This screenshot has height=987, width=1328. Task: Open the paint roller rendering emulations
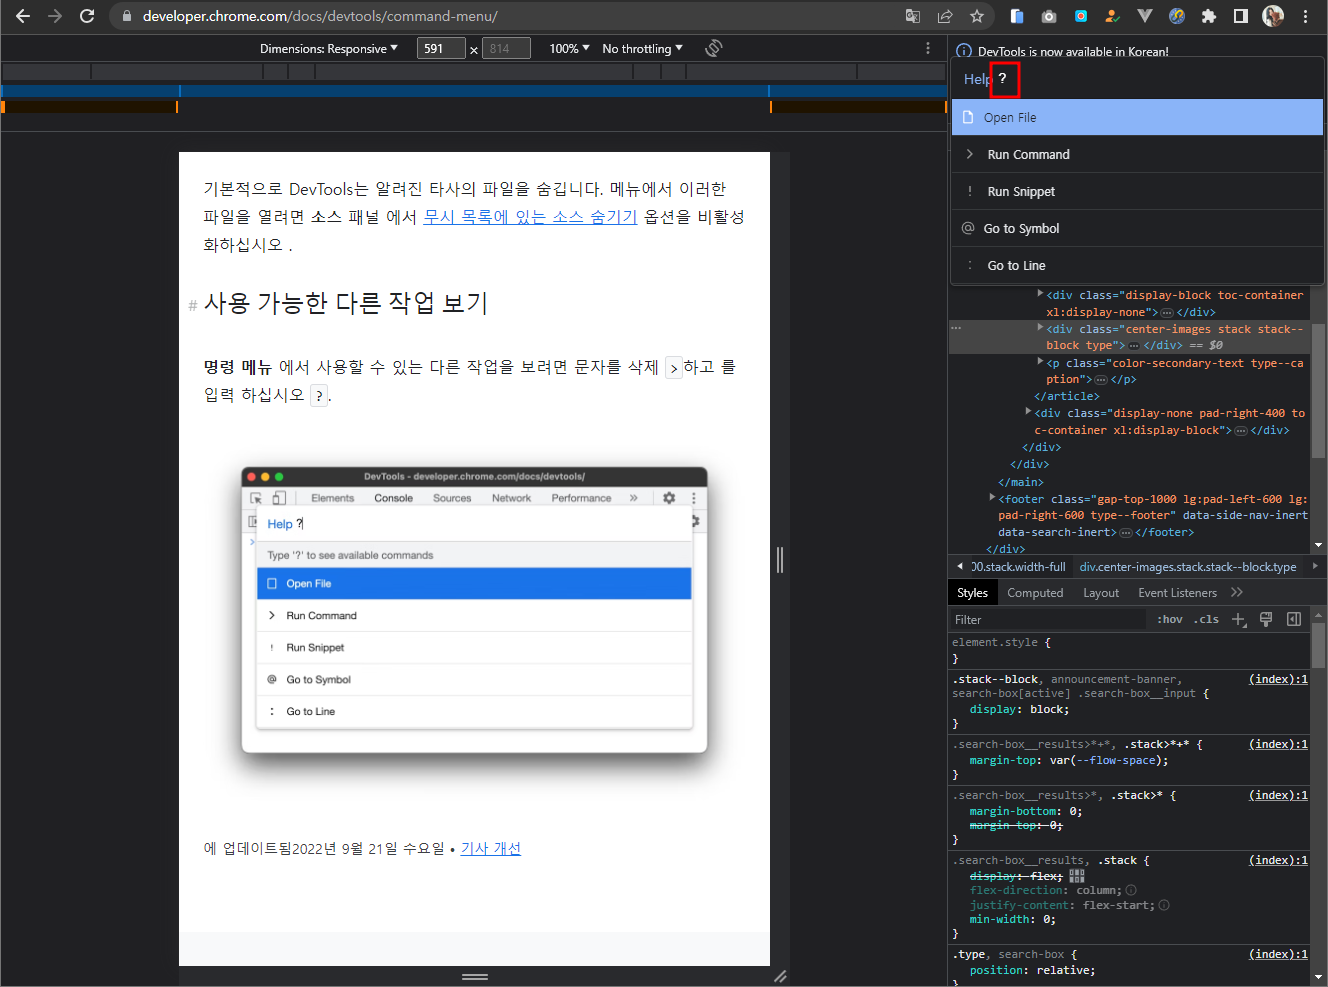point(1266,619)
